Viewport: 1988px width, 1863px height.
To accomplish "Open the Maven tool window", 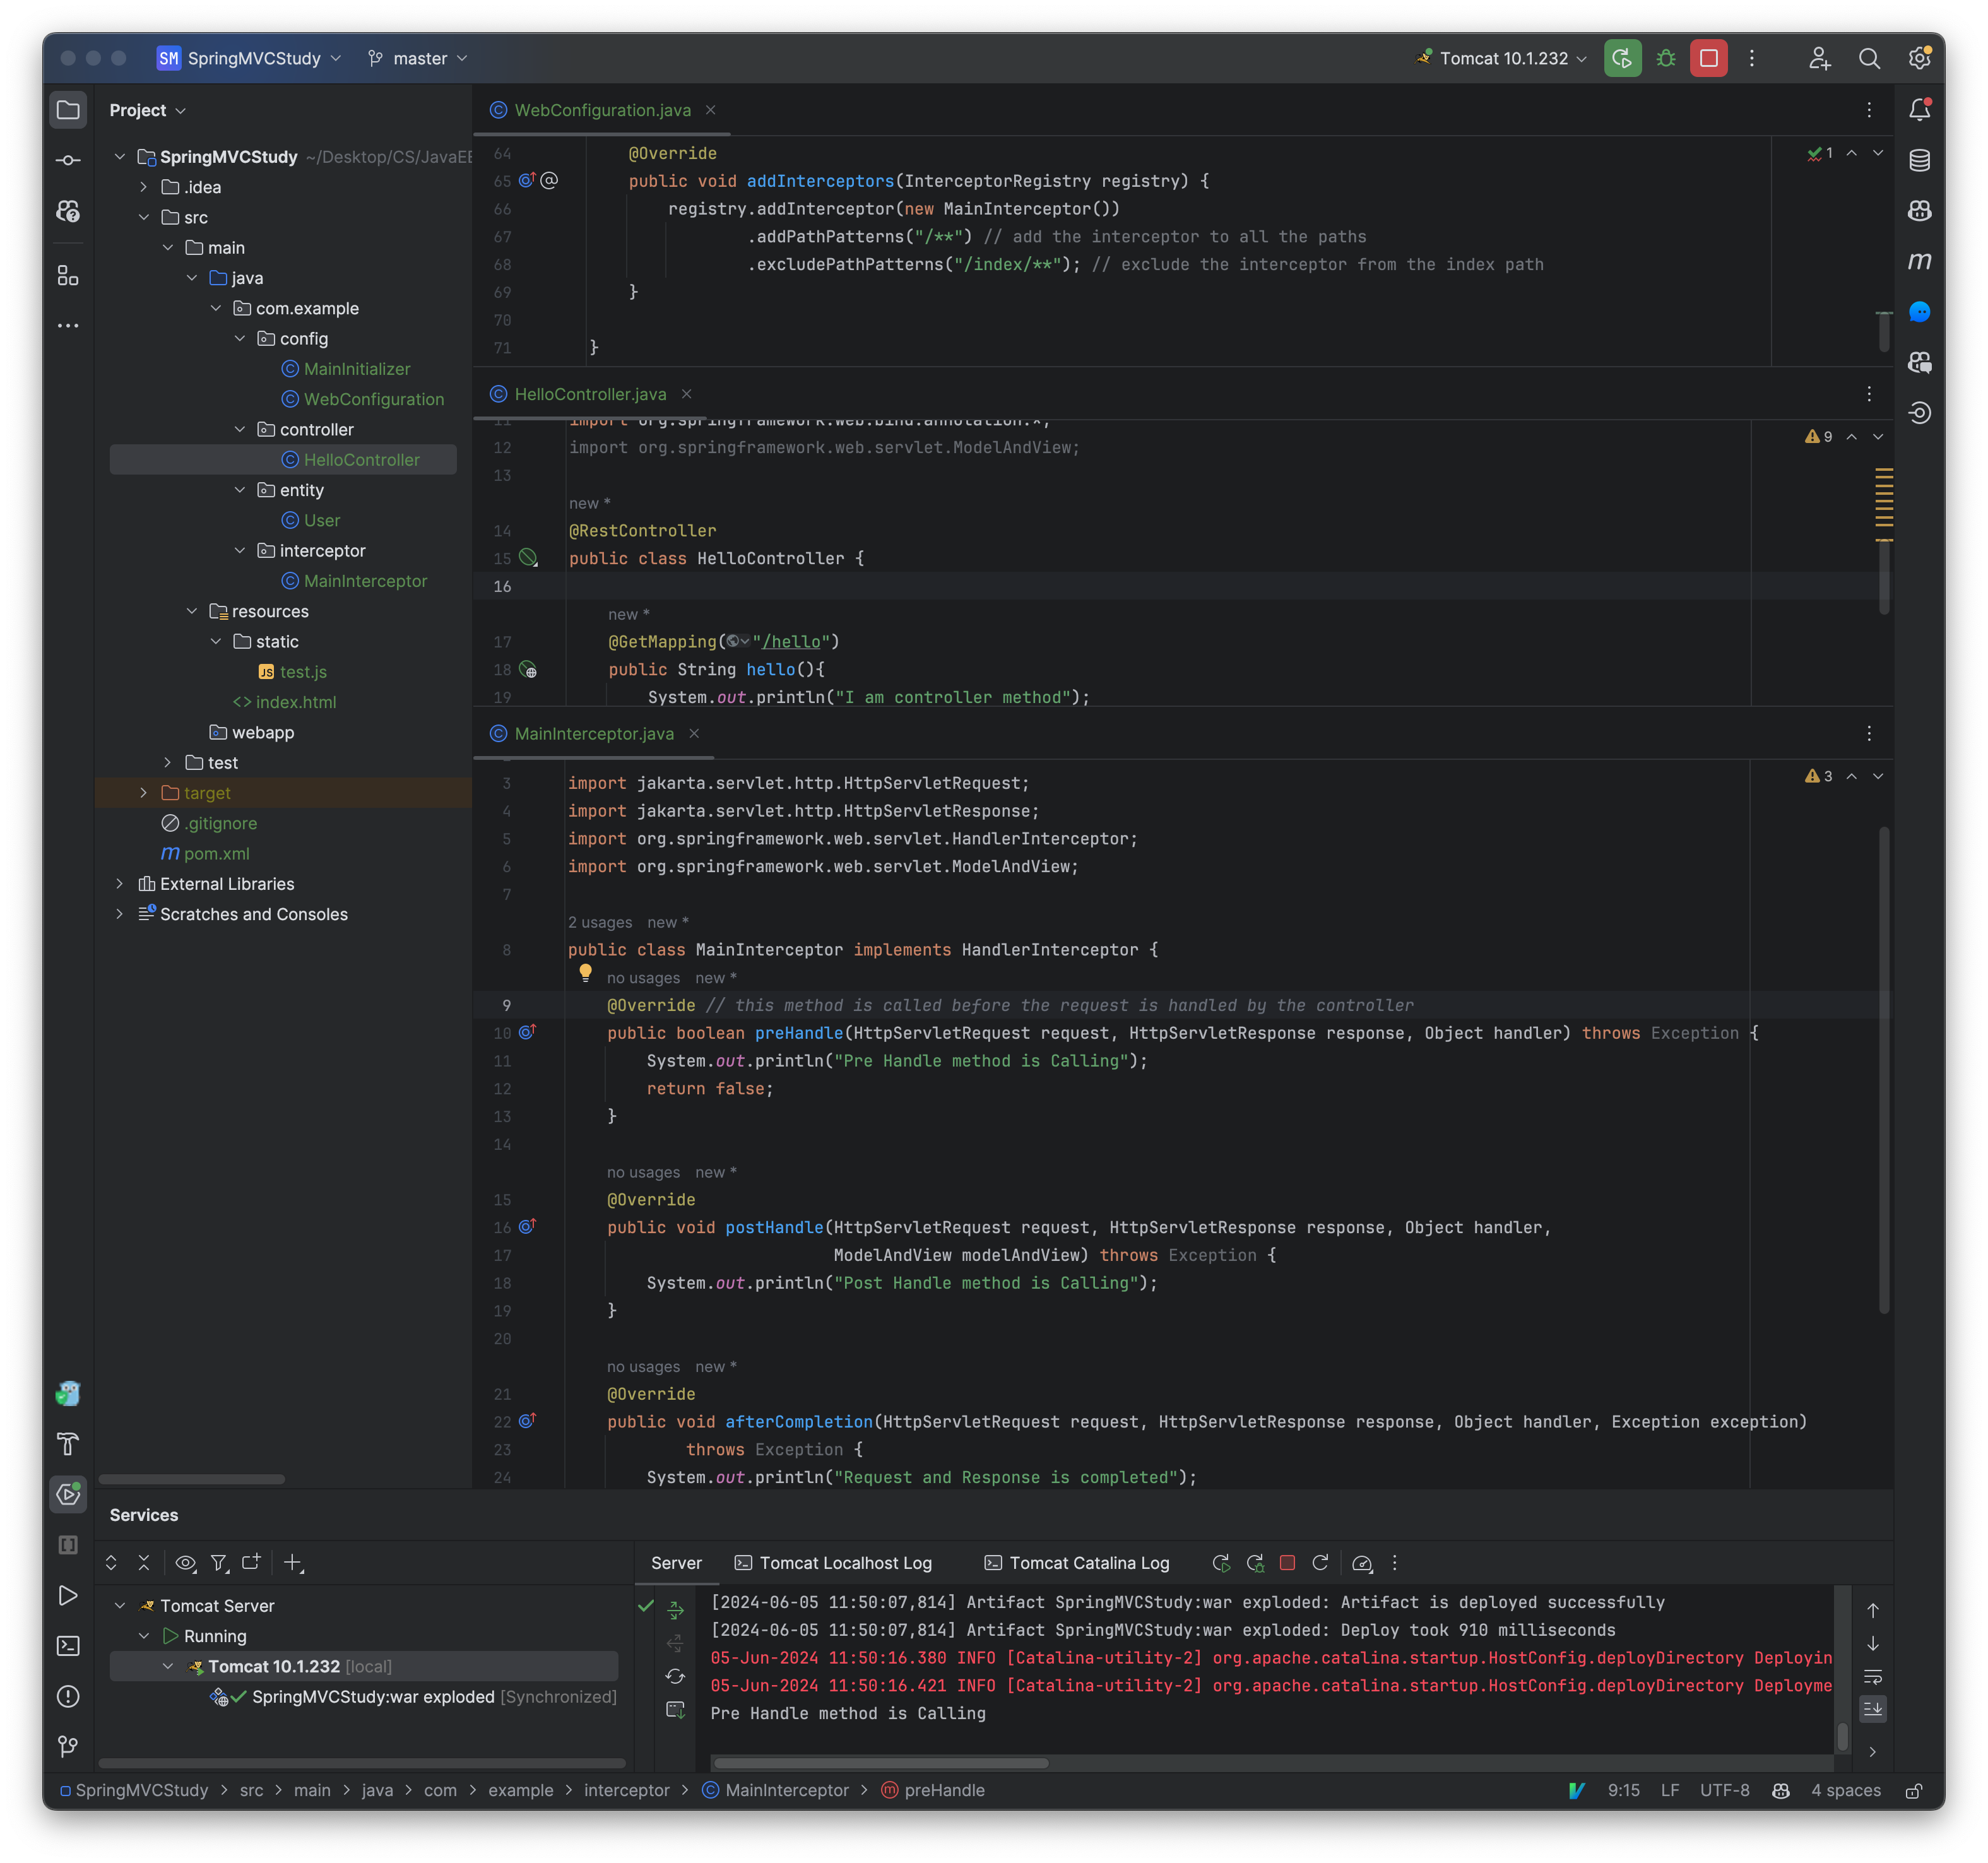I will [1920, 261].
